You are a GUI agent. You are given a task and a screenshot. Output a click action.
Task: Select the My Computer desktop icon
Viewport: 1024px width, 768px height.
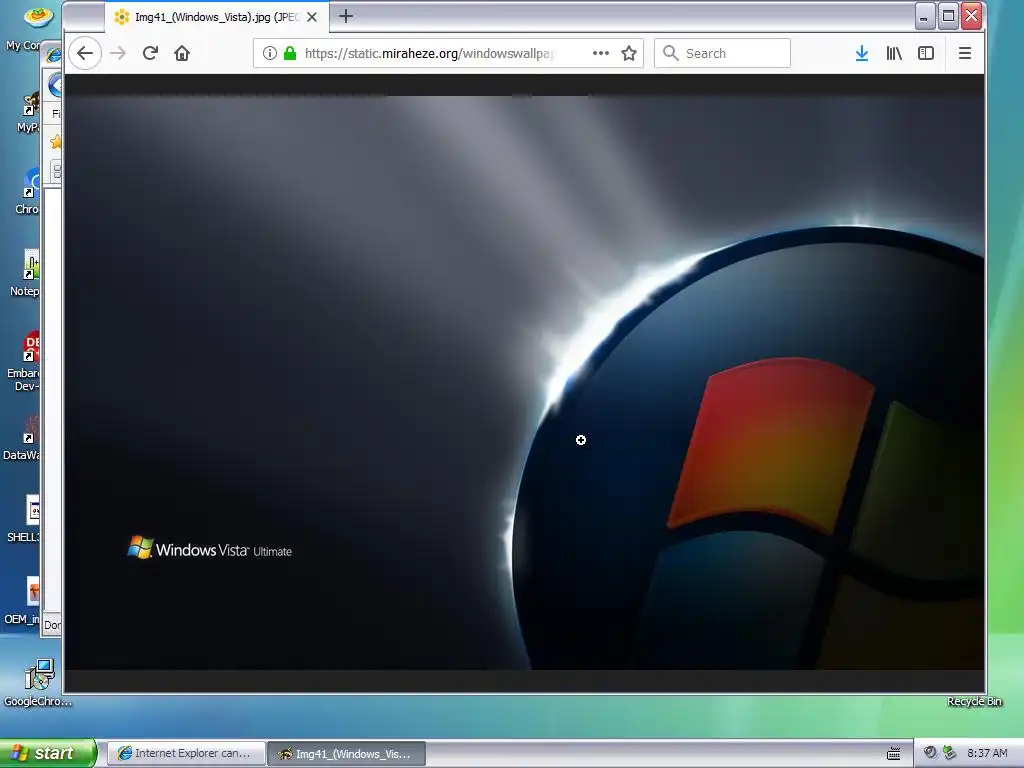[29, 27]
